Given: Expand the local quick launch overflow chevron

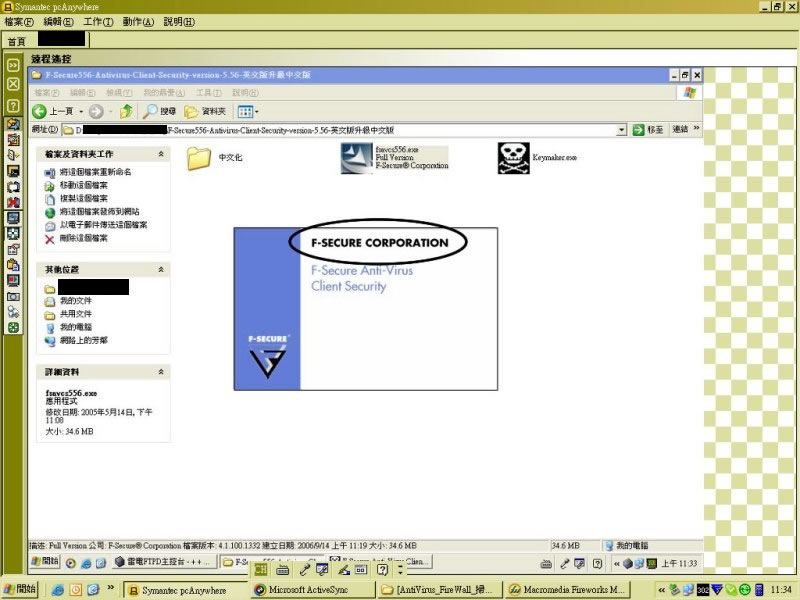Looking at the screenshot, I should tap(111, 588).
